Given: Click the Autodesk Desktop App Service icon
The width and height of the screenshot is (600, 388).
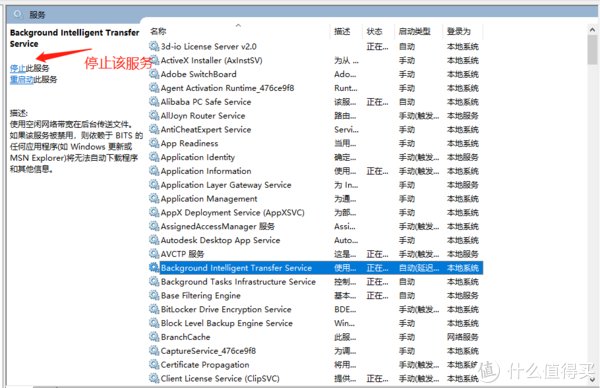Looking at the screenshot, I should coord(154,240).
